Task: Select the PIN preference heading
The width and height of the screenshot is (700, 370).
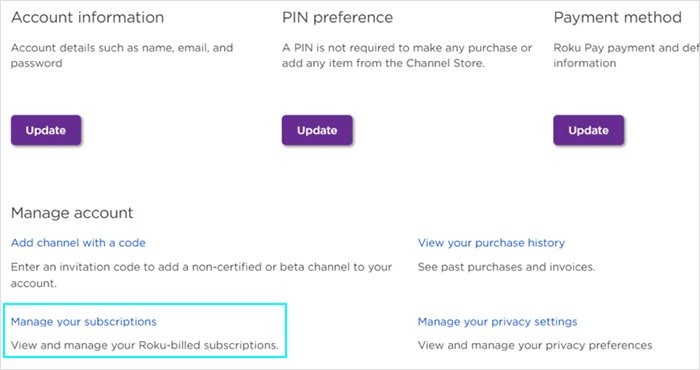Action: click(338, 17)
